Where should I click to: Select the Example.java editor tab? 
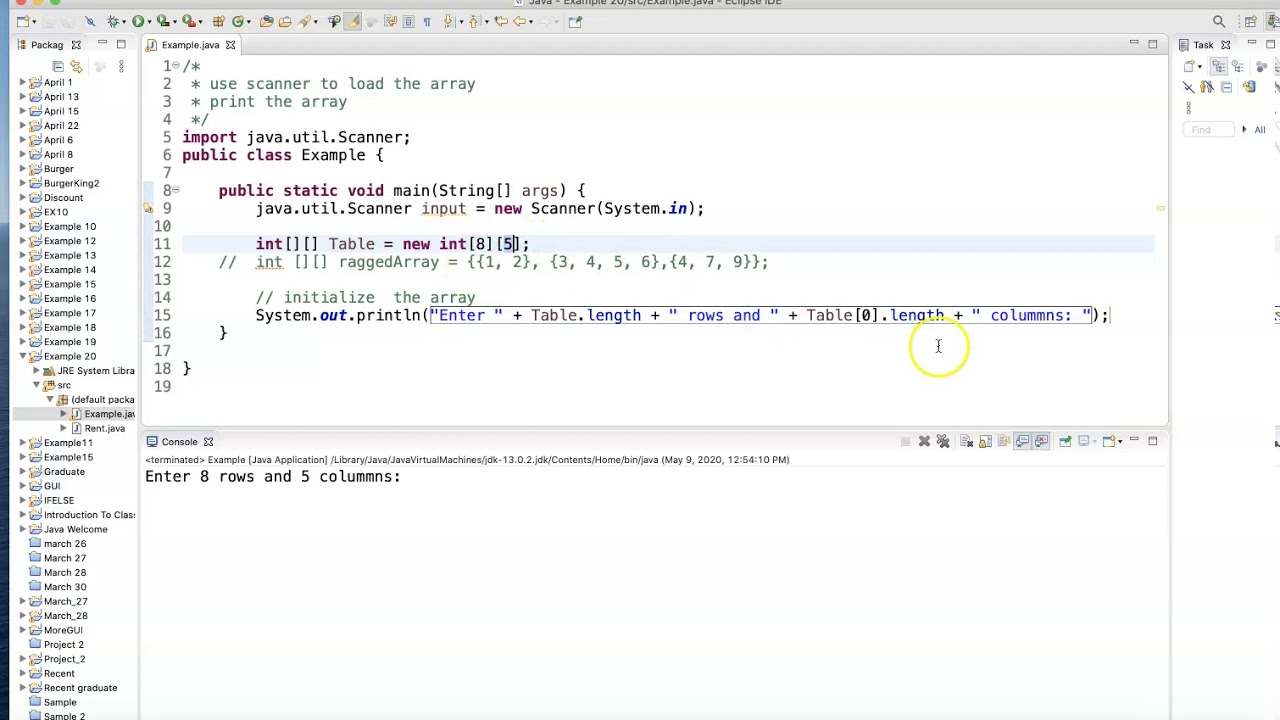tap(190, 45)
